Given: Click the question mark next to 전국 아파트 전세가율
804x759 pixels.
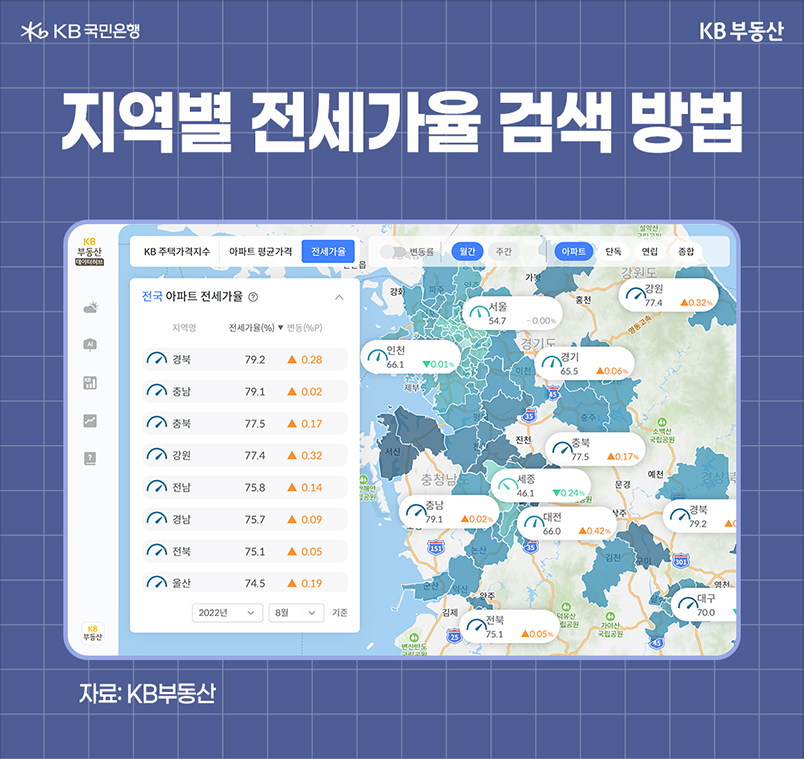Looking at the screenshot, I should pyautogui.click(x=253, y=297).
